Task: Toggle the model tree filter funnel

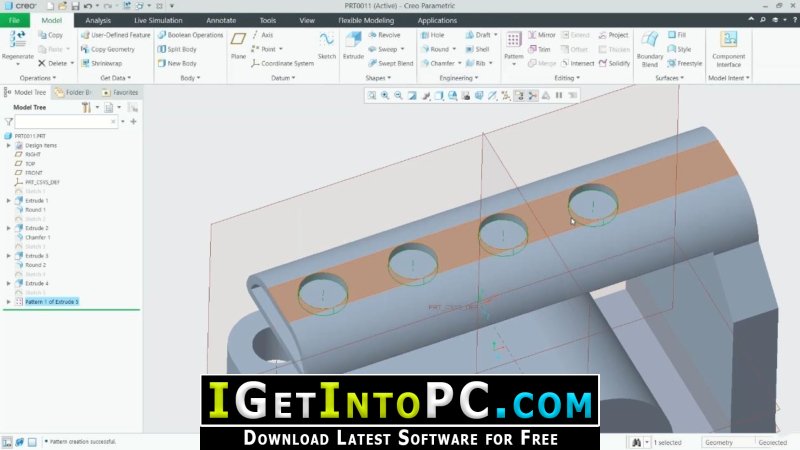Action: click(x=9, y=122)
